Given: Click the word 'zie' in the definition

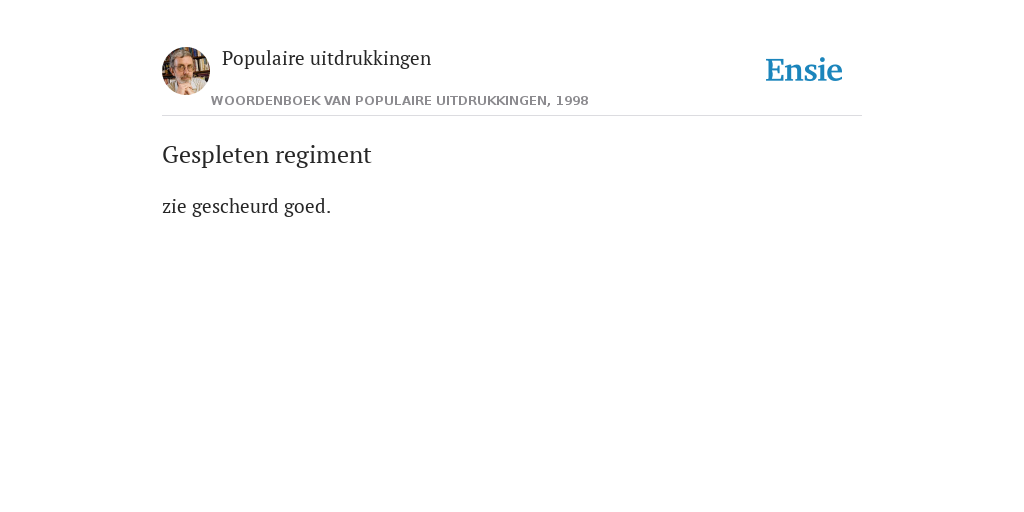Looking at the screenshot, I should [174, 206].
